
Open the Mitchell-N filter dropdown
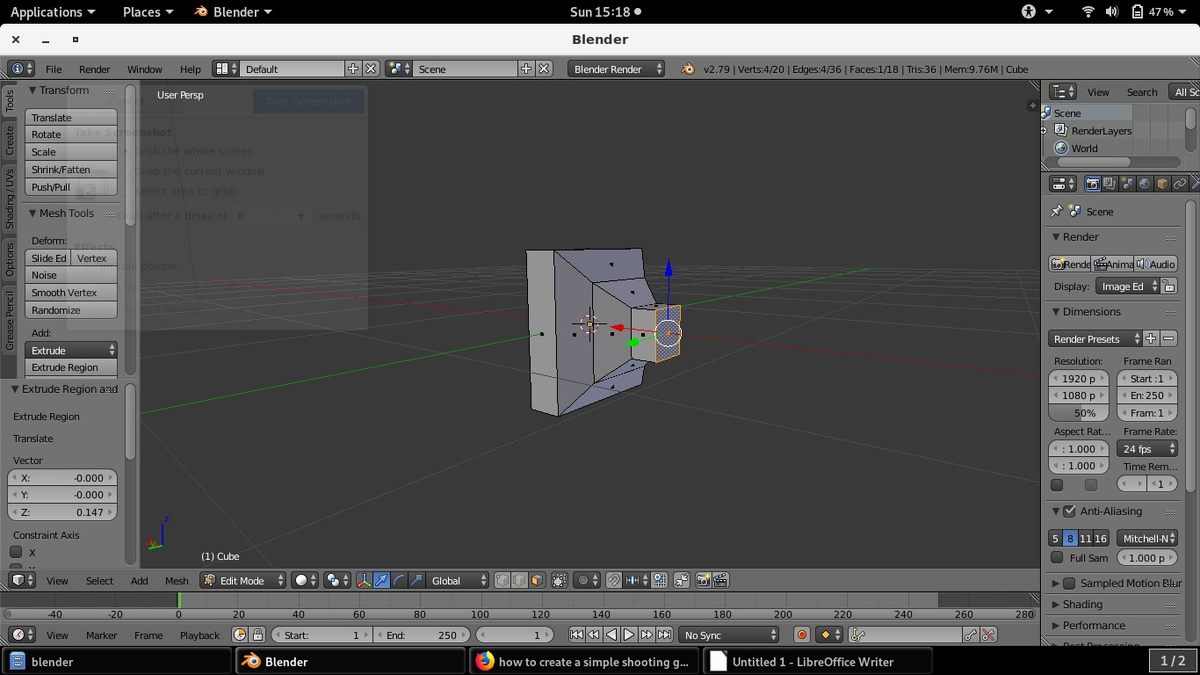point(1146,538)
